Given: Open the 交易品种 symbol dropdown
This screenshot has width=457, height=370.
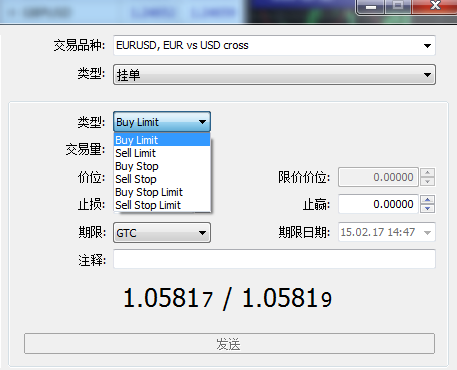Looking at the screenshot, I should point(274,45).
